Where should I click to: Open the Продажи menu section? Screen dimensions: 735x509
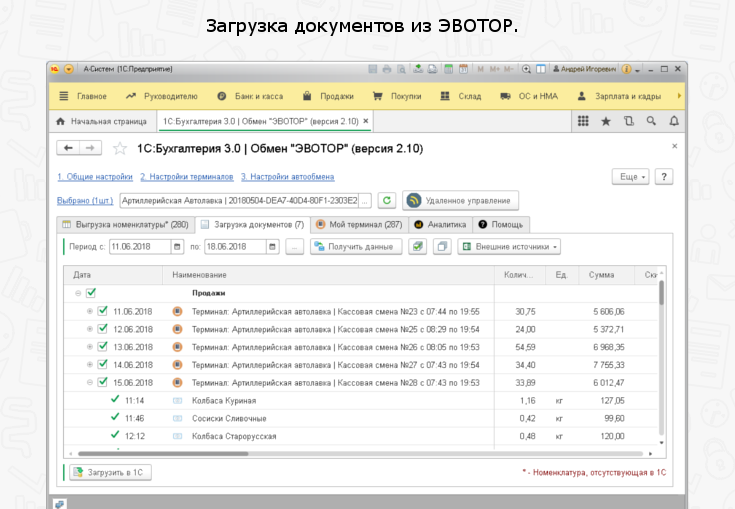pyautogui.click(x=329, y=96)
